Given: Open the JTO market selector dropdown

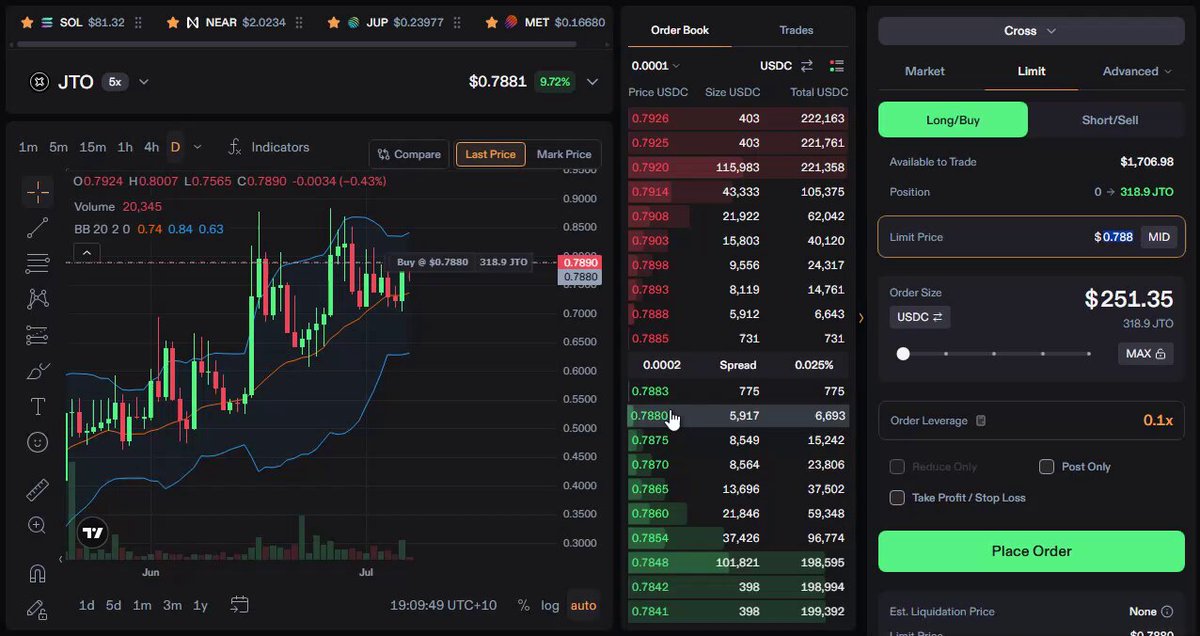Looking at the screenshot, I should click(143, 82).
